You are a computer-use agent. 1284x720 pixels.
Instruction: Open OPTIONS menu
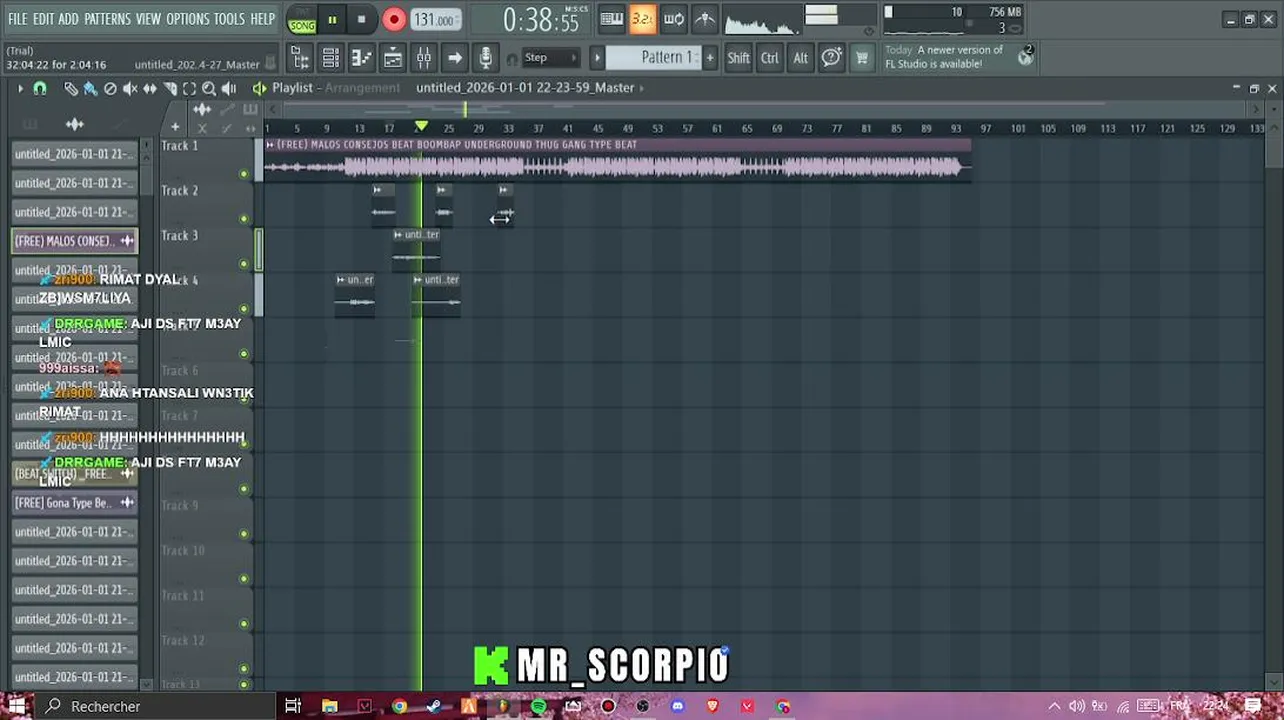tap(188, 19)
